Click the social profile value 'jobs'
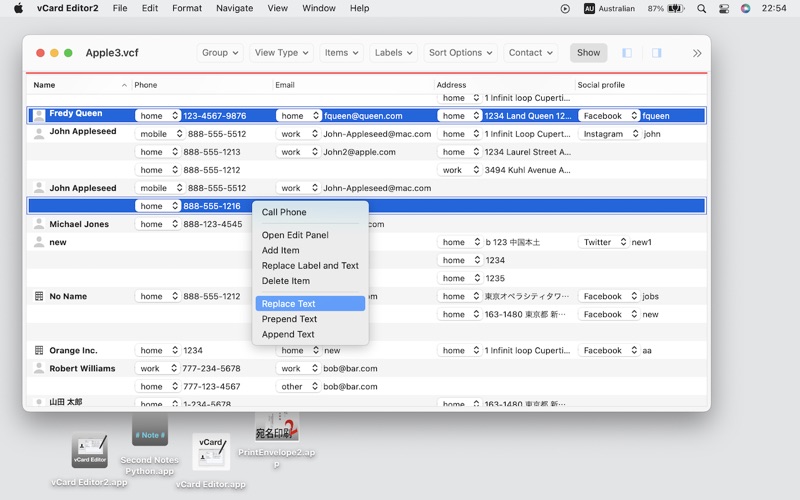The image size is (800, 500). coord(650,296)
